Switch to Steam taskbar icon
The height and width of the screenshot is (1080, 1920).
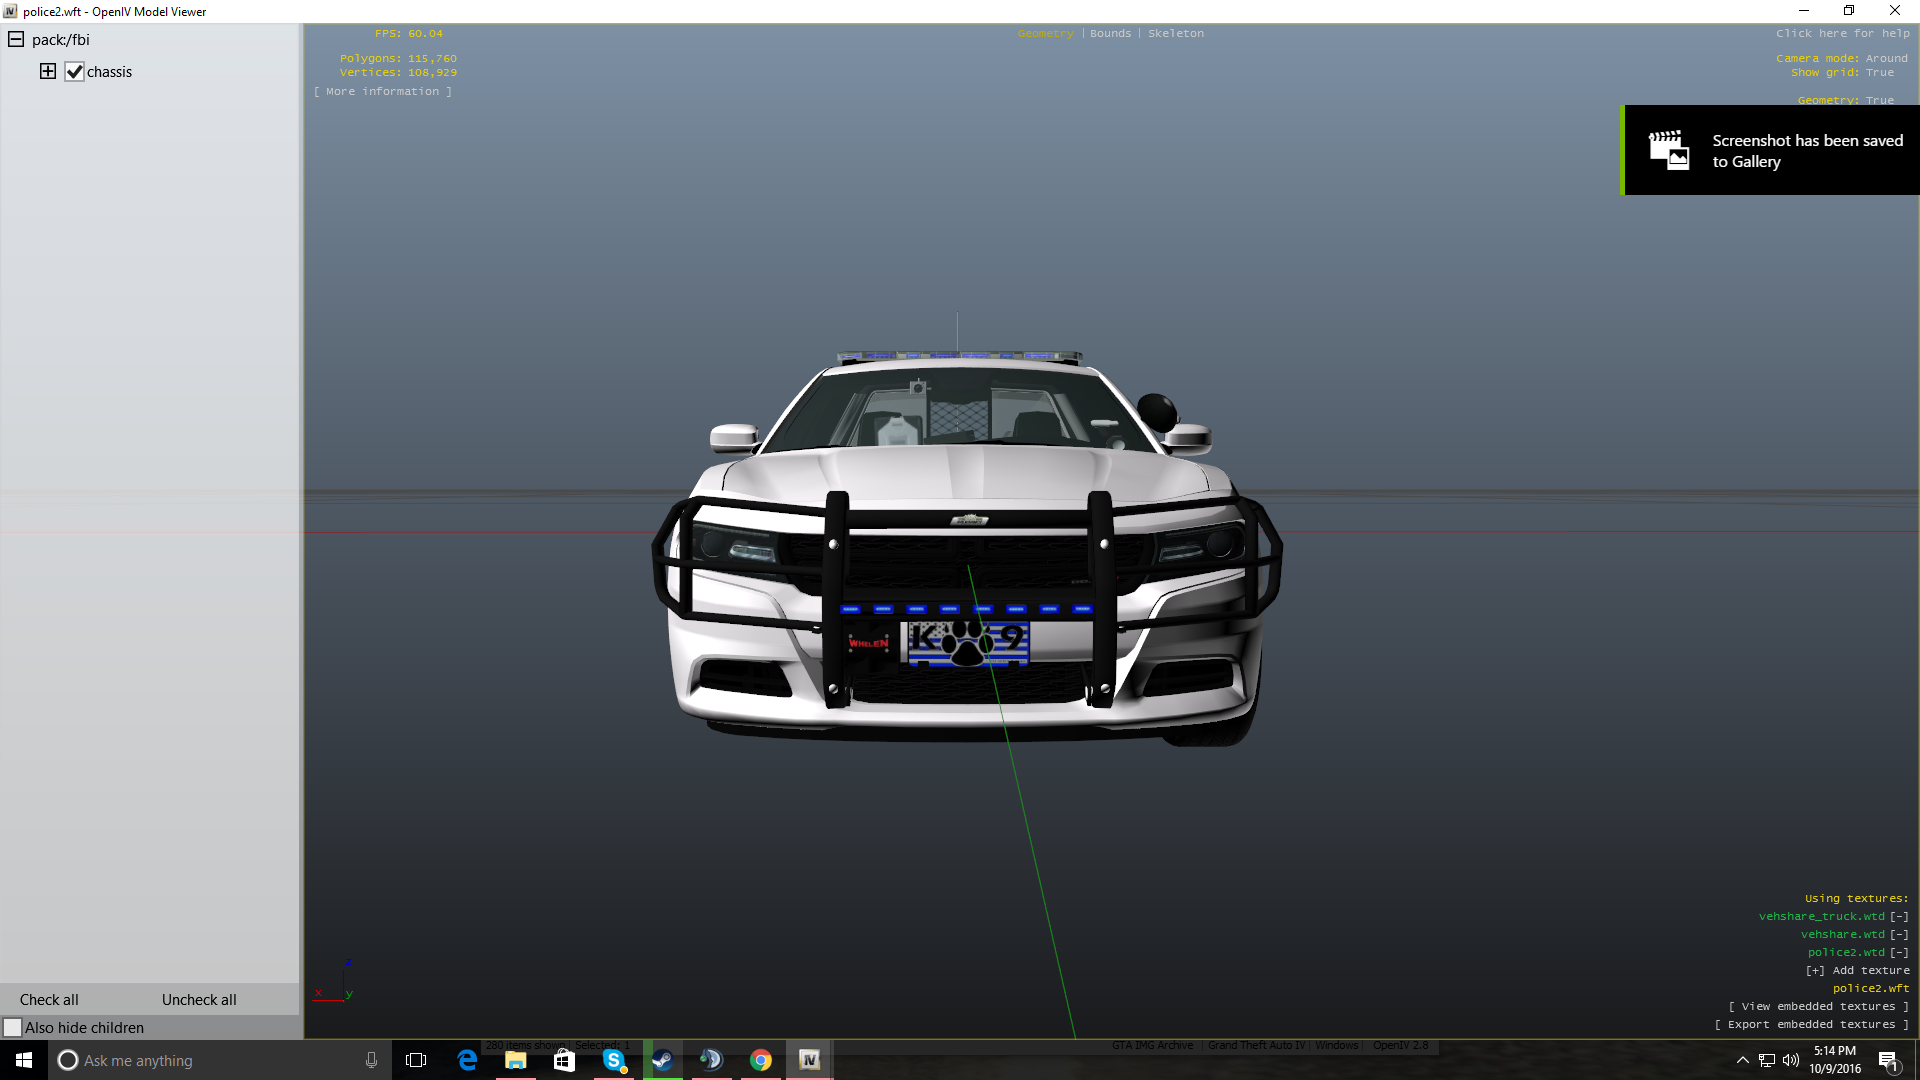coord(662,1060)
